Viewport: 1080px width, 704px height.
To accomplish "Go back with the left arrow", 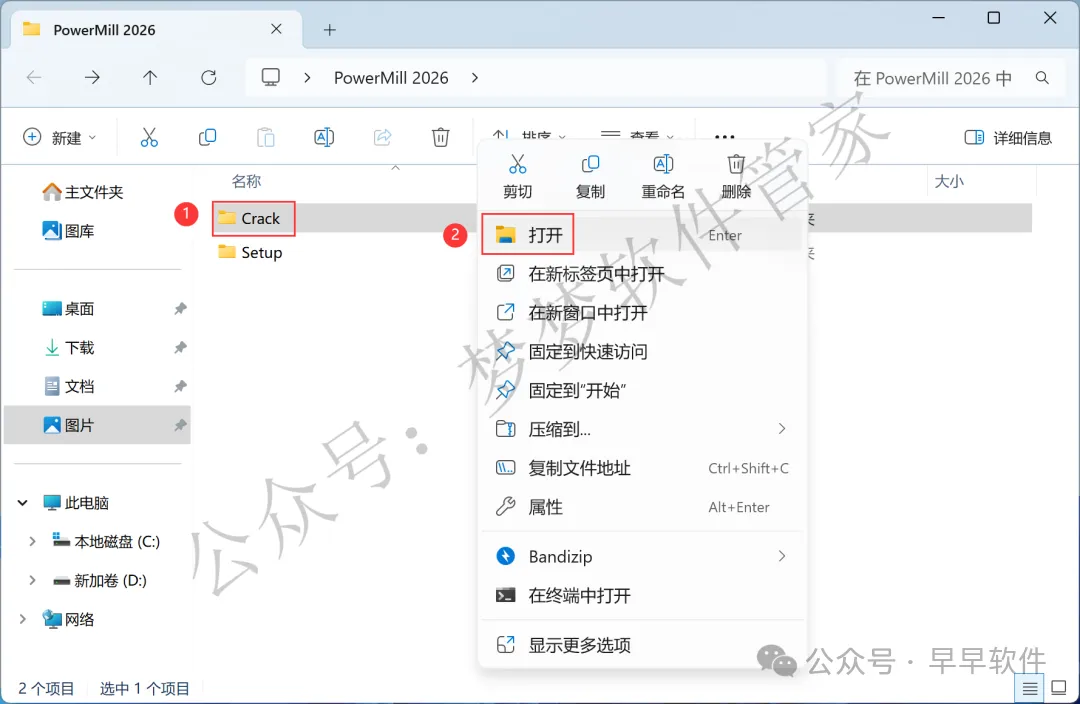I will pyautogui.click(x=34, y=78).
